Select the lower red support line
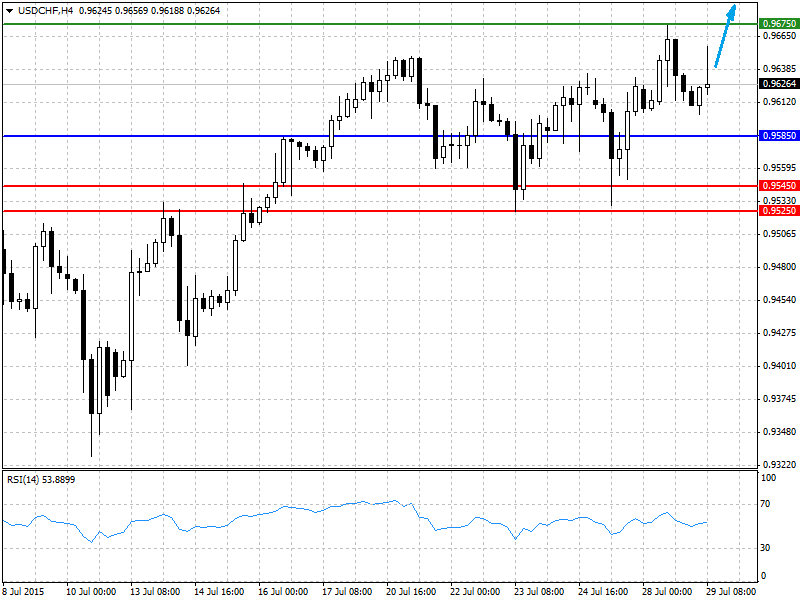This screenshot has height=600, width=800. (x=380, y=211)
